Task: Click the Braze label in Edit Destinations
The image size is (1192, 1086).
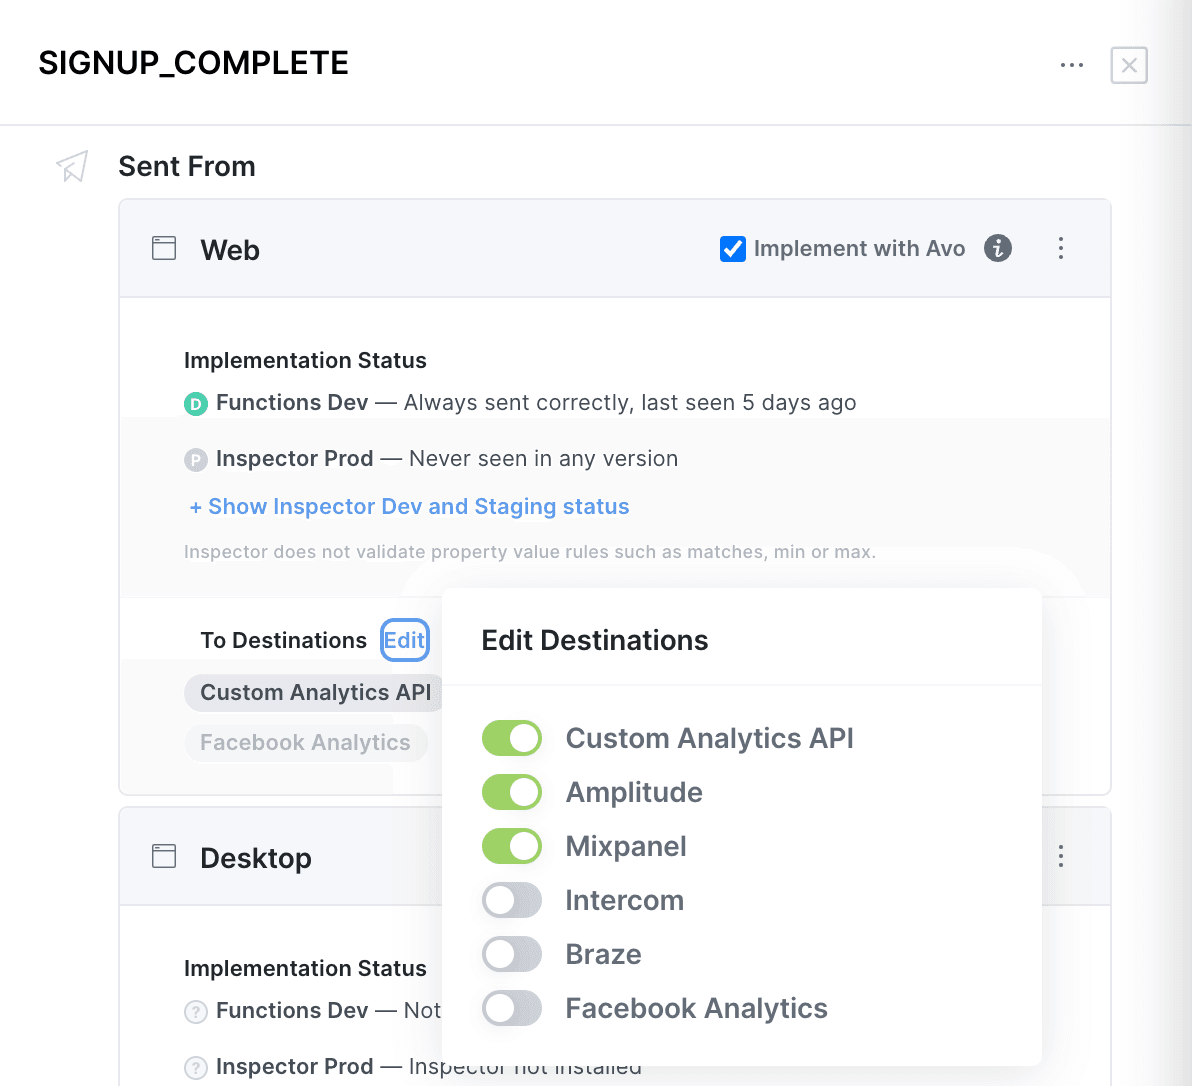Action: coord(604,955)
